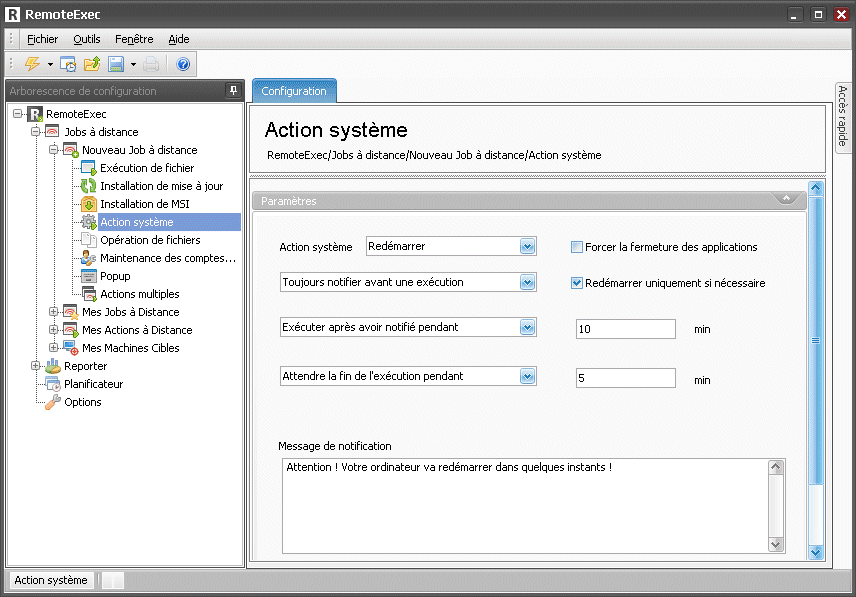Click the Mes Jobs à Distance icon
Screen dimensions: 856x597
pyautogui.click(x=71, y=312)
